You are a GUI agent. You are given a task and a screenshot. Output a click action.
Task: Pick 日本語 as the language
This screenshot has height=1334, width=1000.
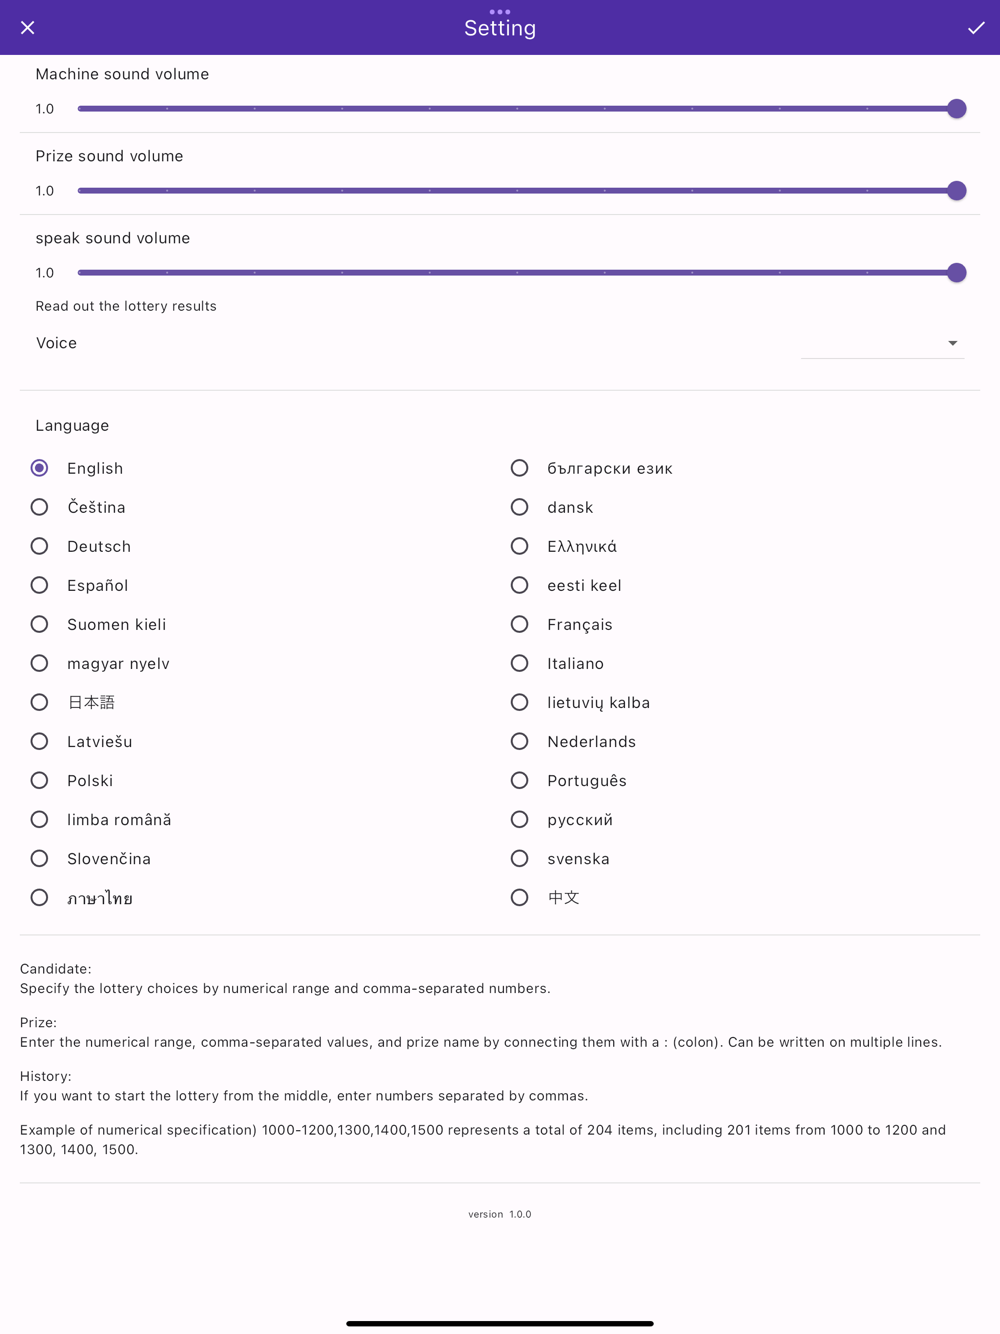tap(40, 702)
